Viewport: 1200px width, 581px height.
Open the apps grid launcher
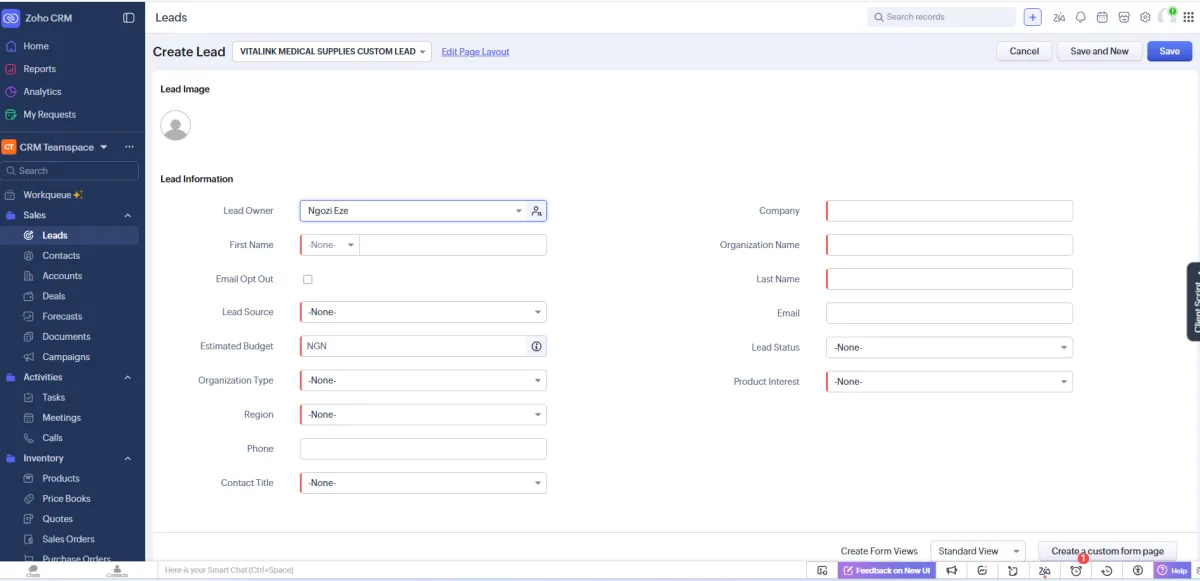point(1188,17)
